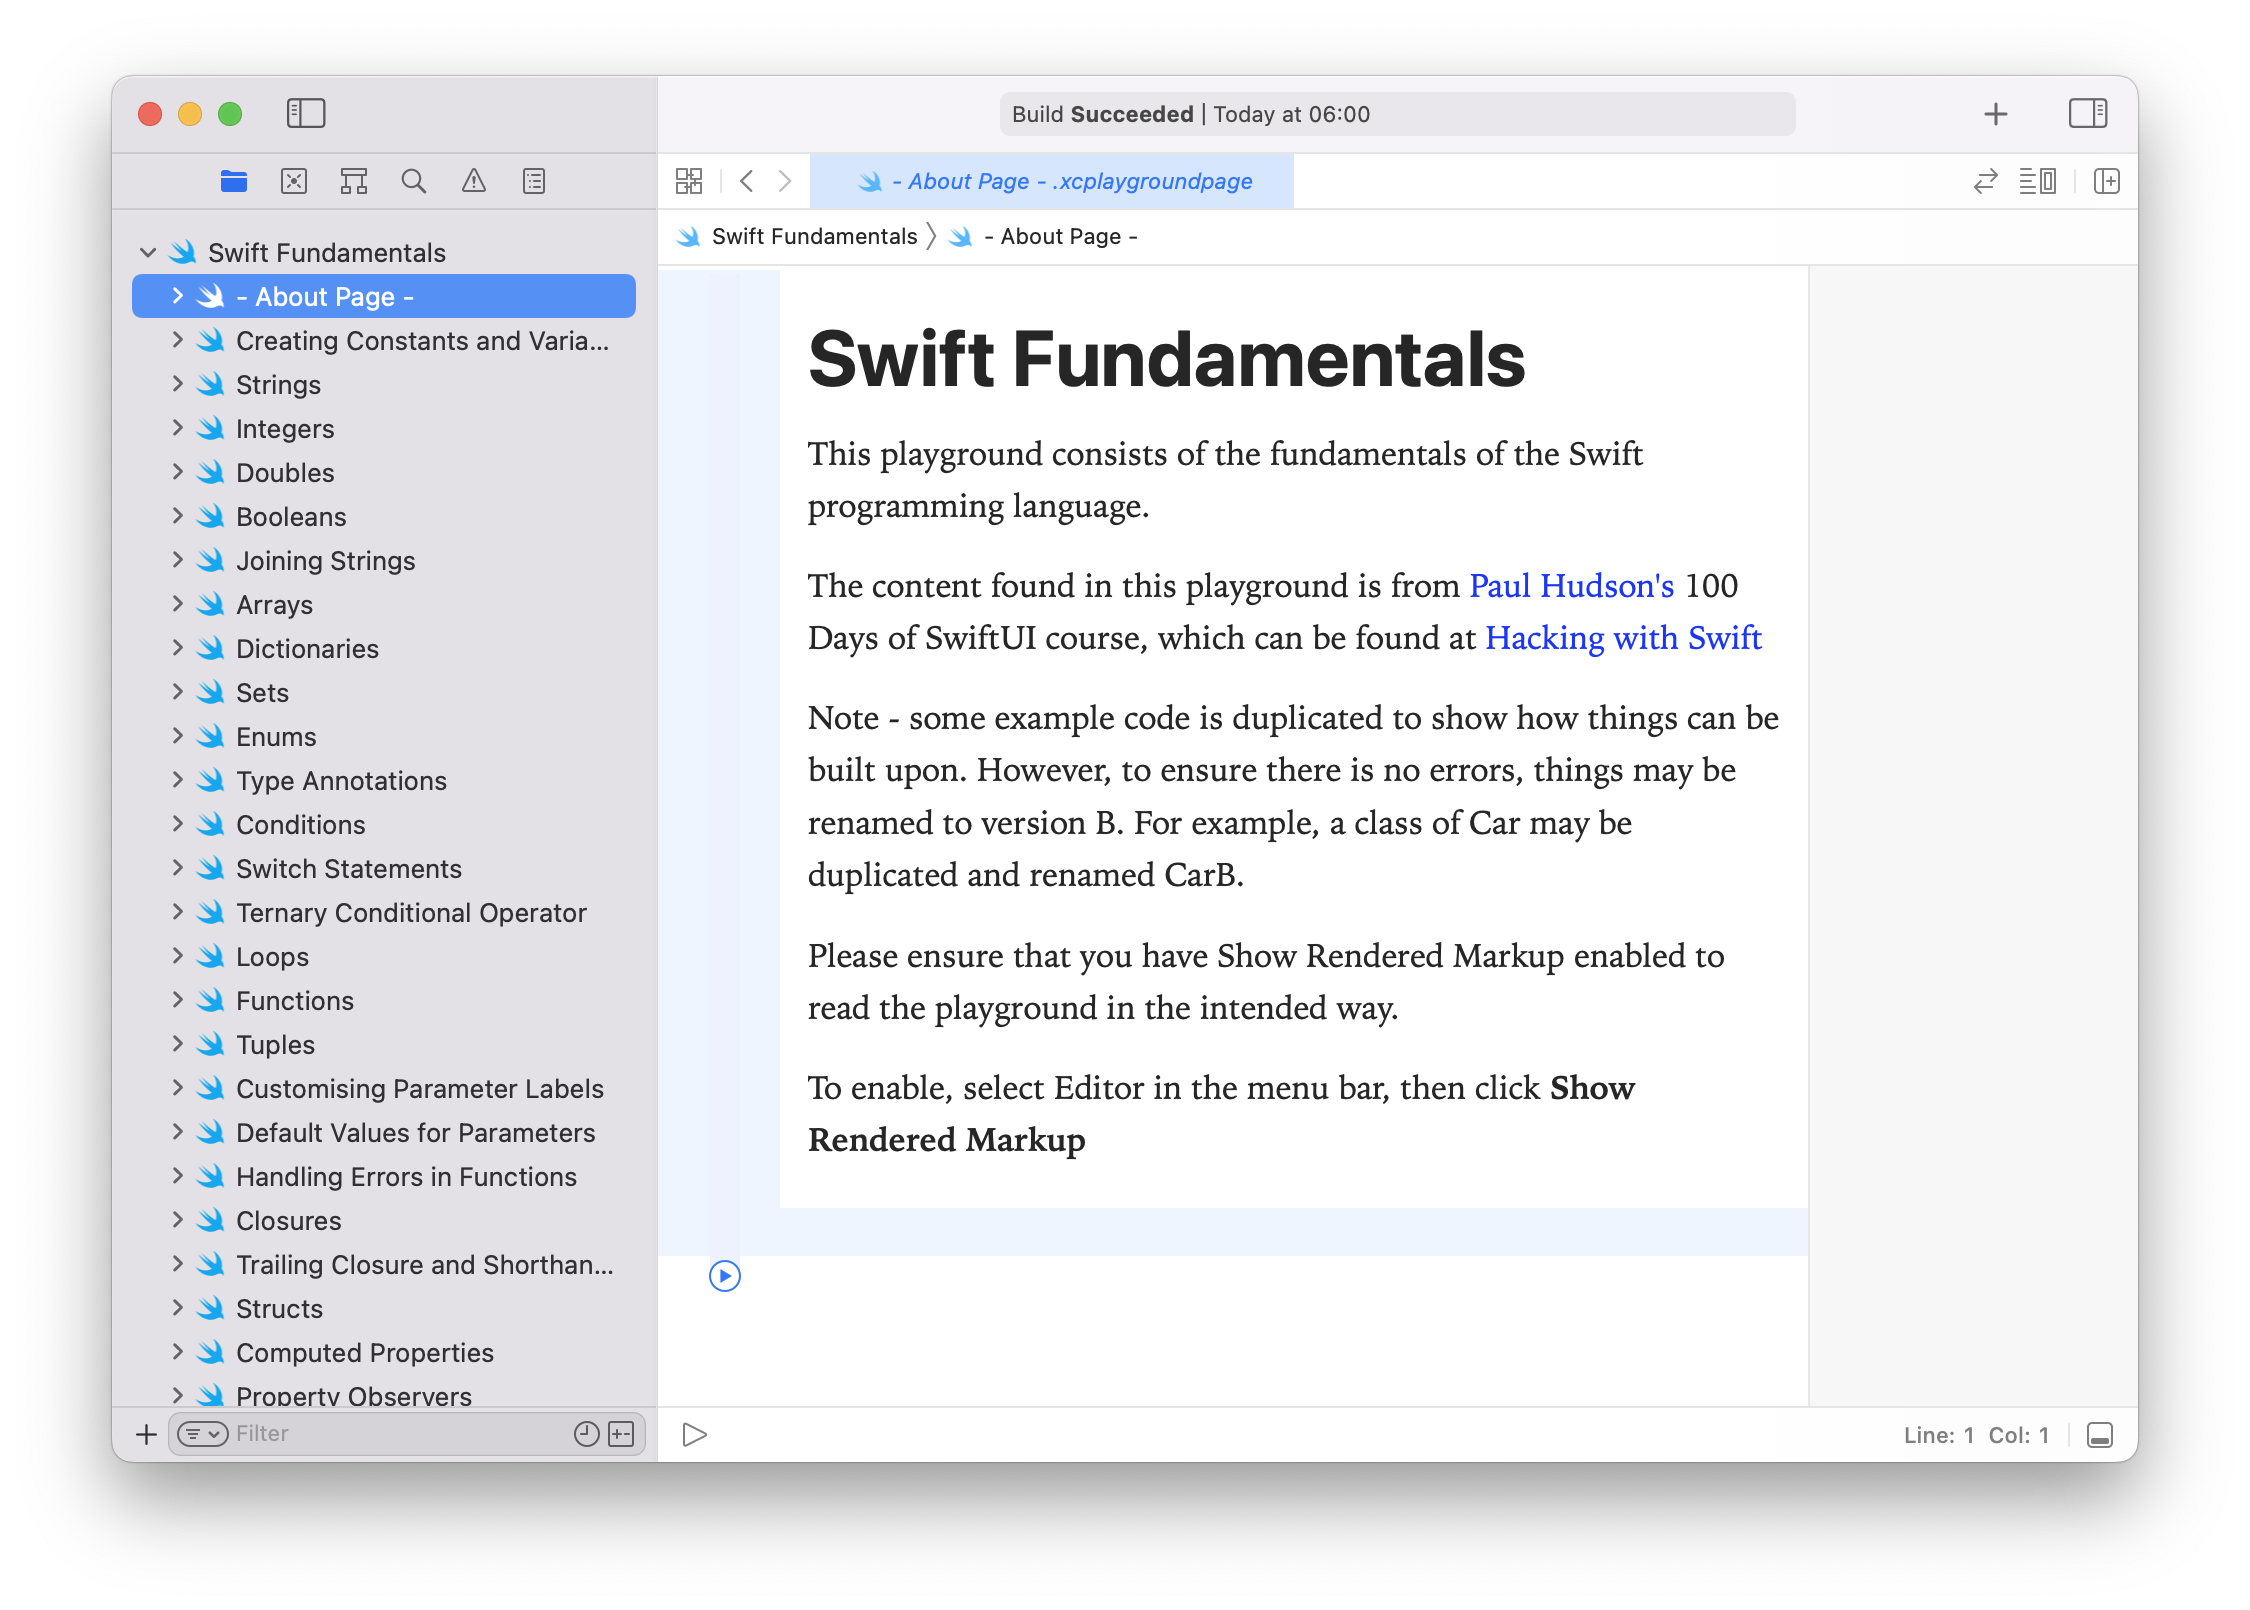Select the Dictionaries page
This screenshot has width=2250, height=1610.
click(x=384, y=649)
